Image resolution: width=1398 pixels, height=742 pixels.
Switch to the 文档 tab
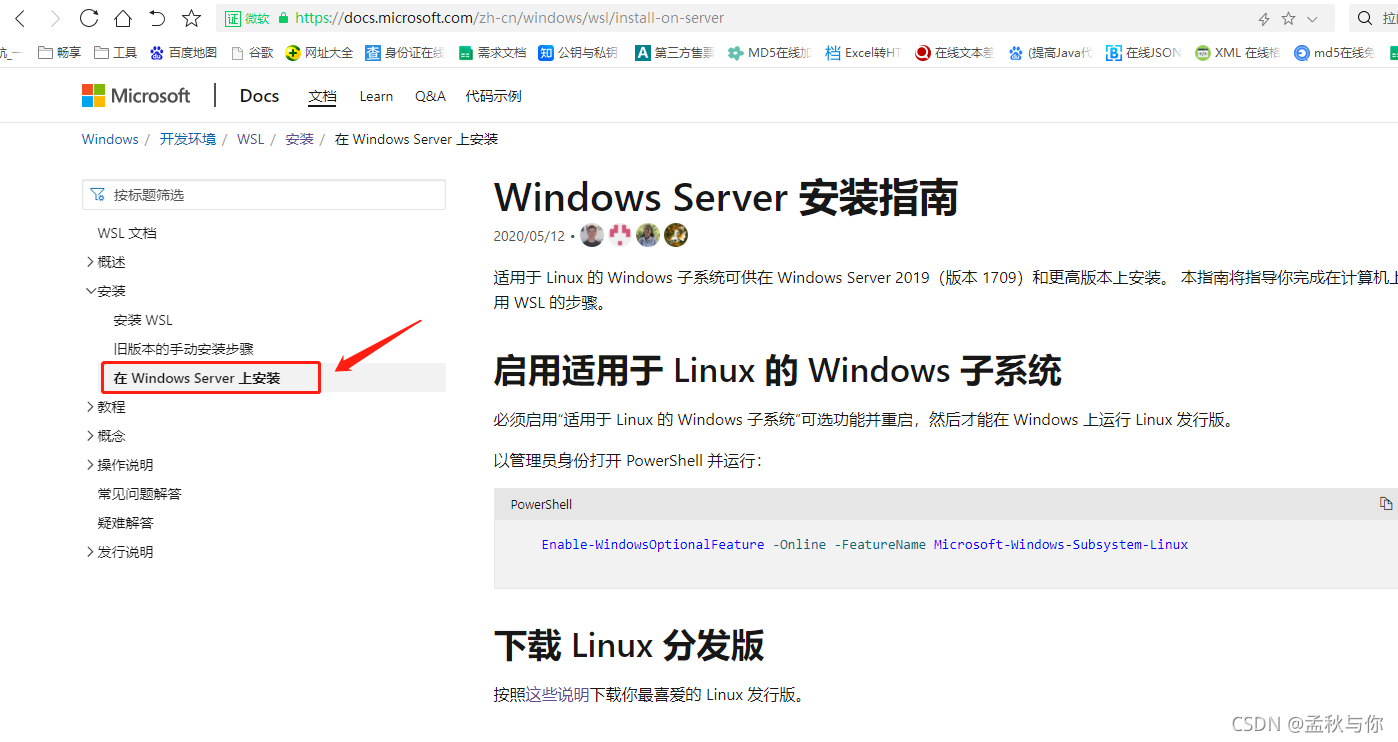click(322, 96)
